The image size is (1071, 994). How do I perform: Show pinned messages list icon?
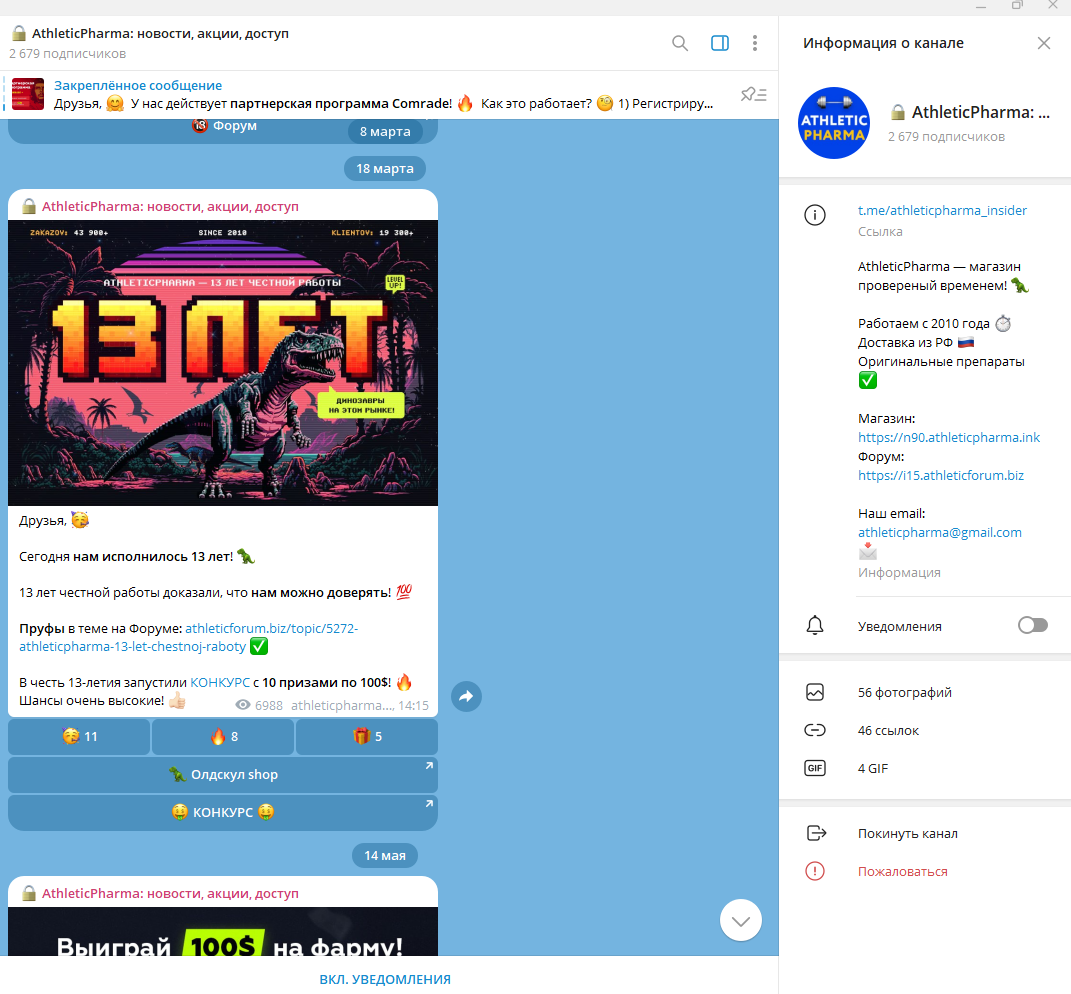(x=753, y=95)
